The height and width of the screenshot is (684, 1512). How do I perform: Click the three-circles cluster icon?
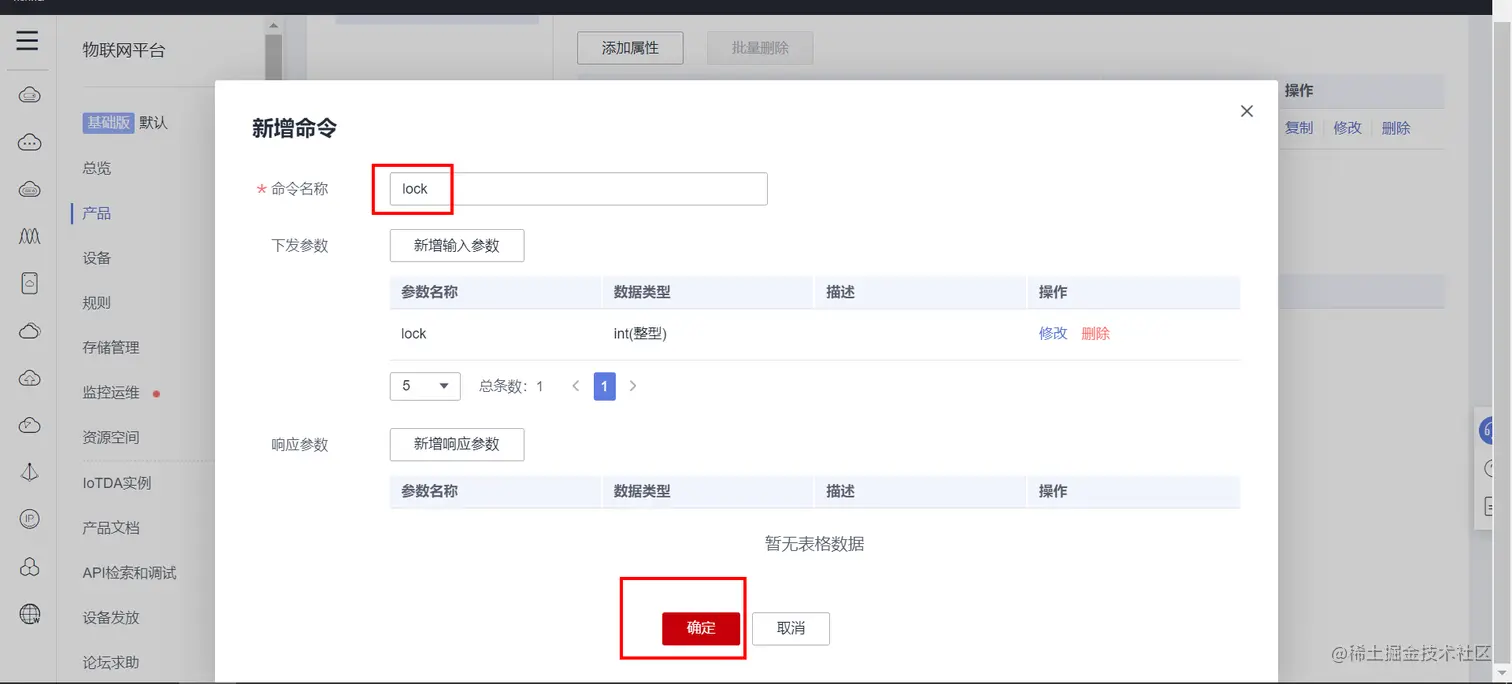30,567
